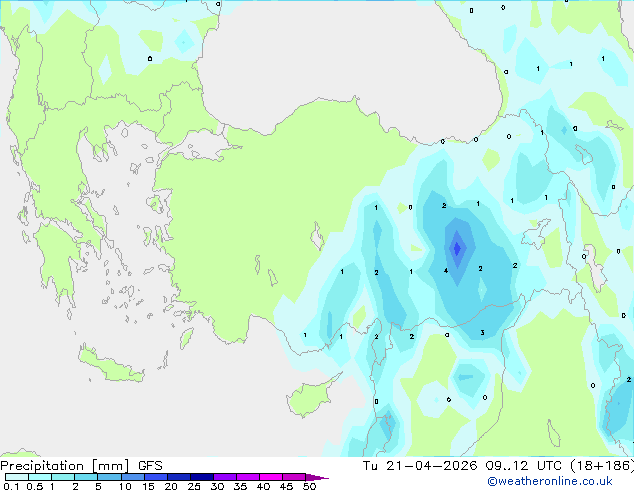Click the 20–25 mm legend color swatch

point(178,477)
